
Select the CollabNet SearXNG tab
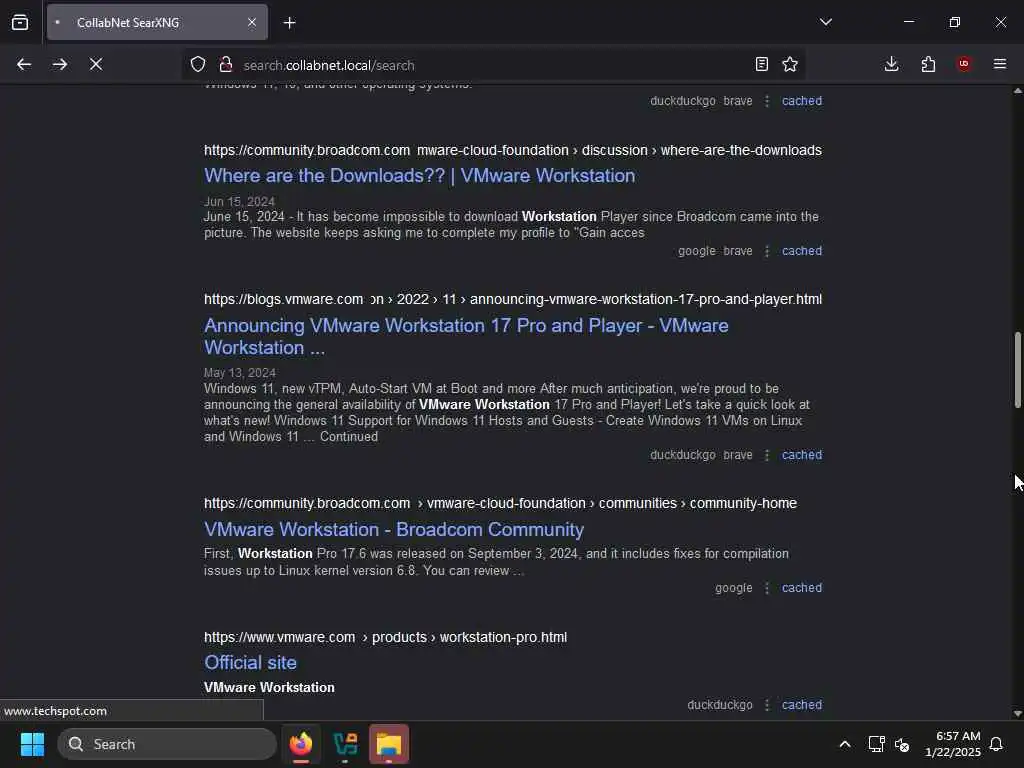click(157, 22)
